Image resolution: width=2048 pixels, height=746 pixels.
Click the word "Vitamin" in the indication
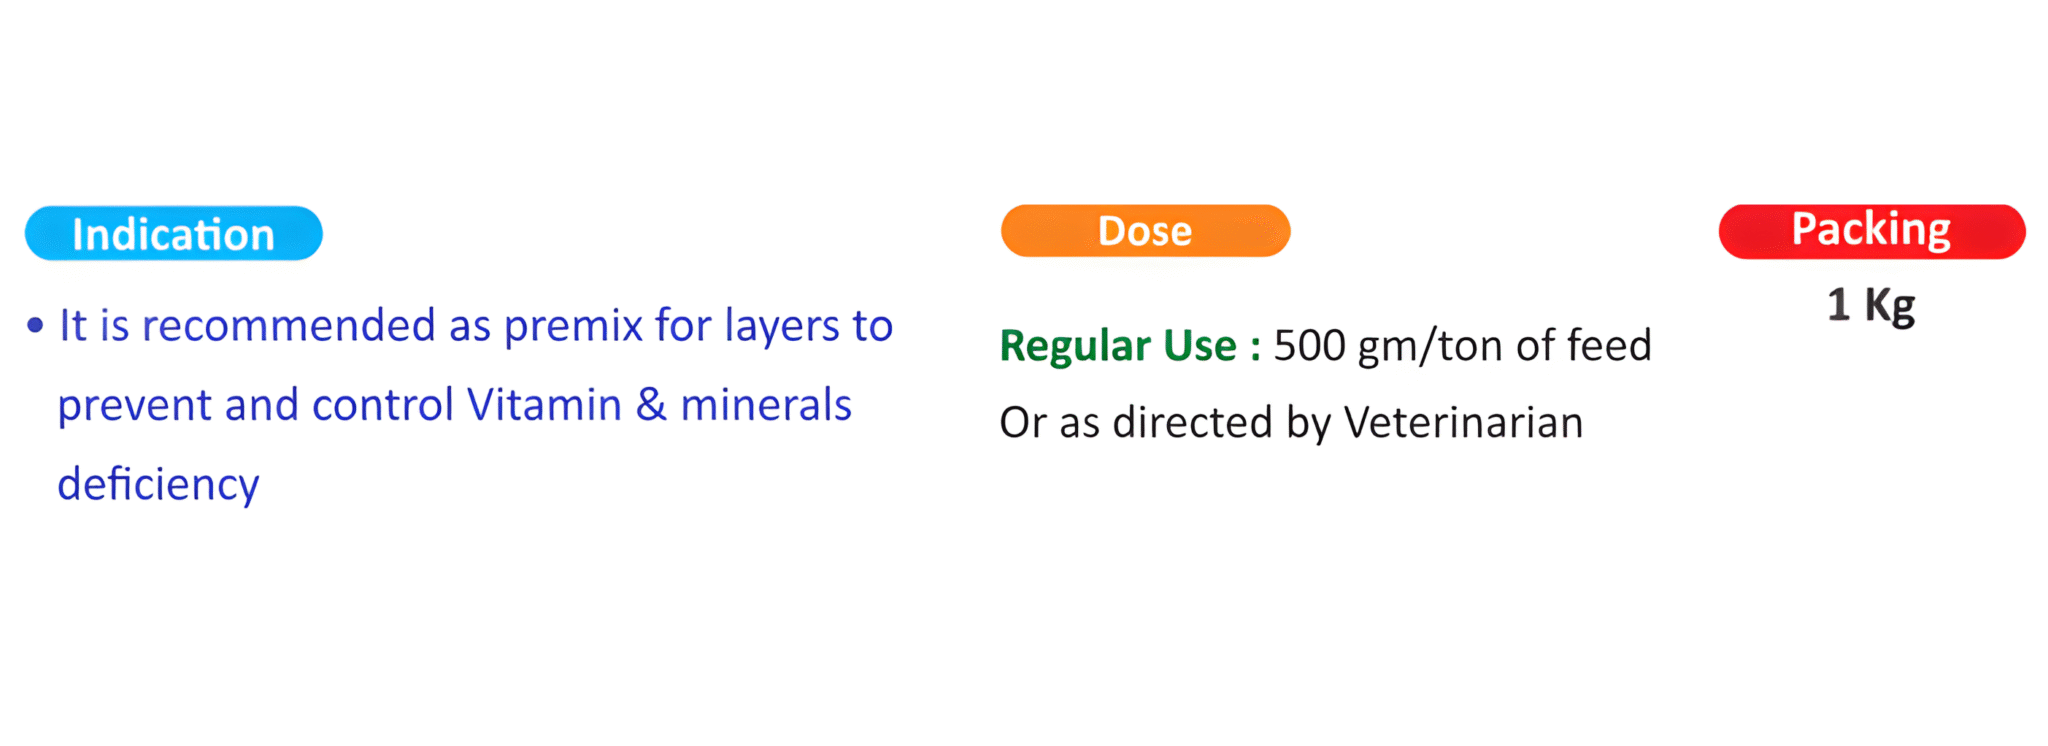(x=544, y=405)
